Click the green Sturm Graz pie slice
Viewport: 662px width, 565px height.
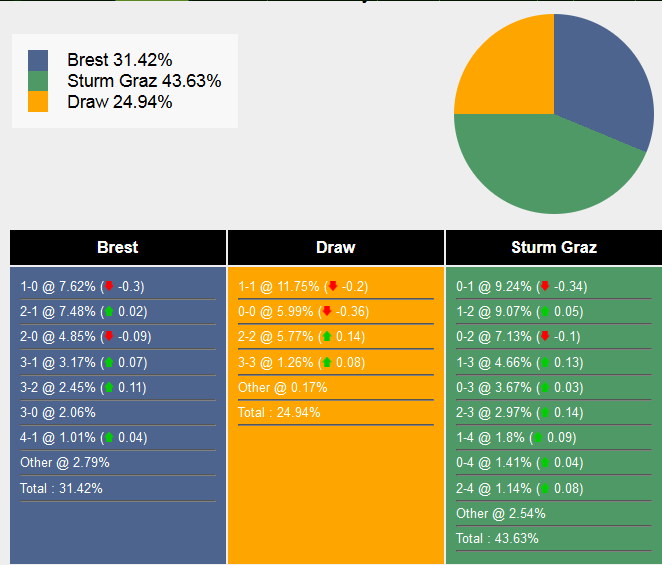pos(540,170)
